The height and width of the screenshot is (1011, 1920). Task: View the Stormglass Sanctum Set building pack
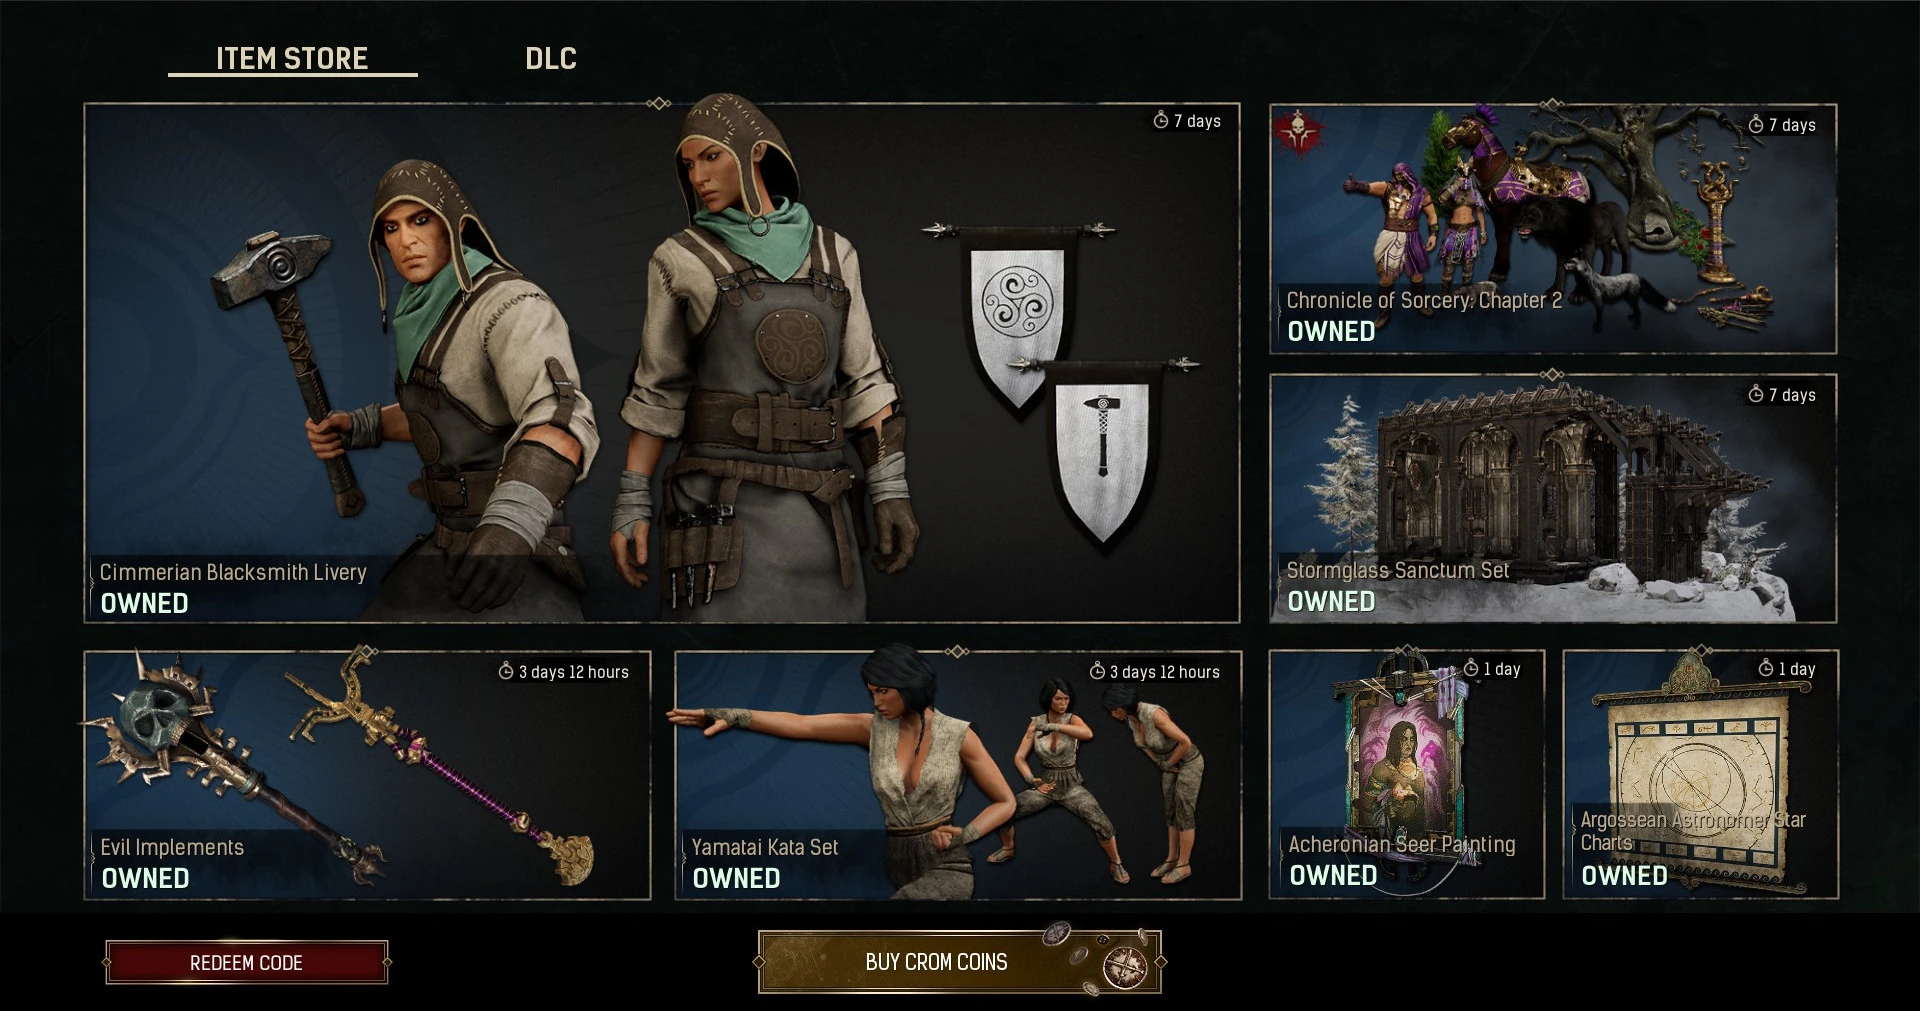[x=1553, y=498]
